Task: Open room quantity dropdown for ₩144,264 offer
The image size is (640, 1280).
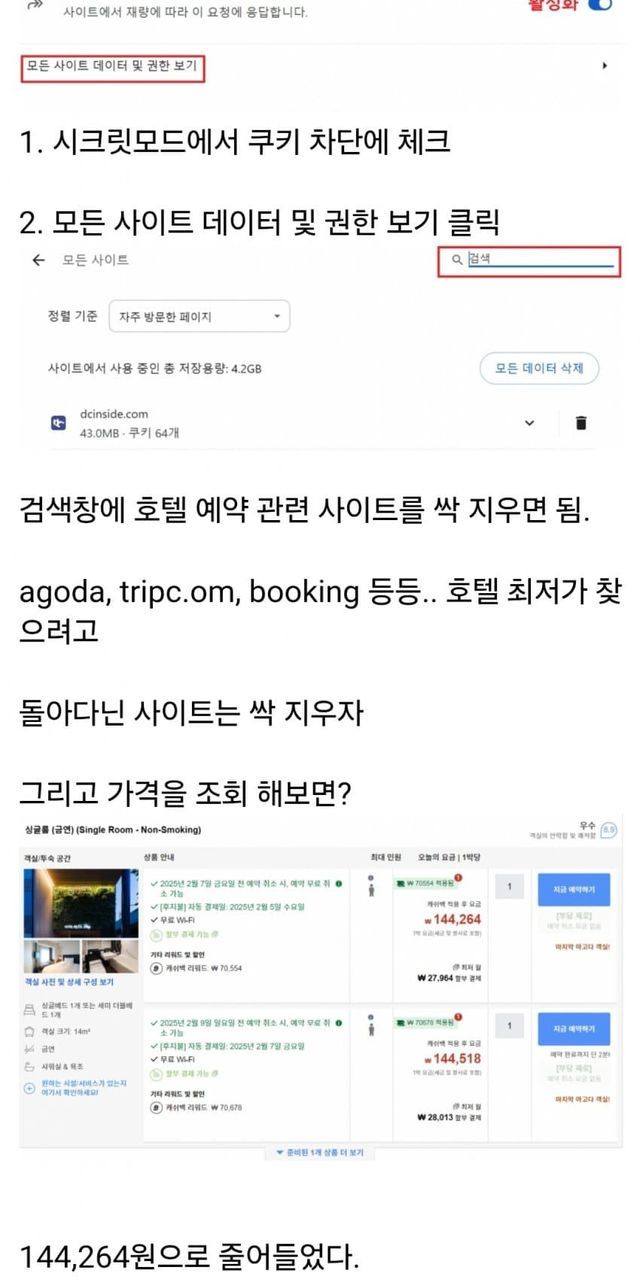Action: click(509, 887)
